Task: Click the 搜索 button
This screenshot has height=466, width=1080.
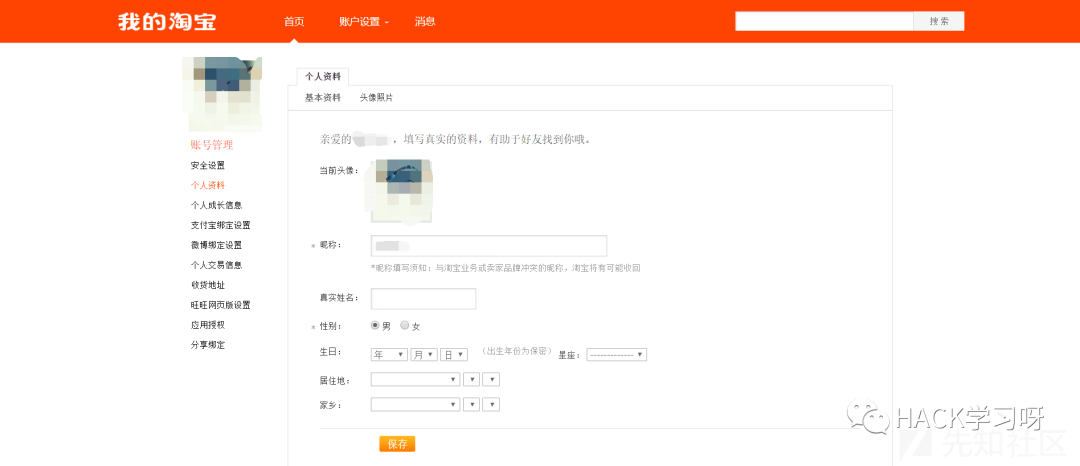Action: coord(939,21)
